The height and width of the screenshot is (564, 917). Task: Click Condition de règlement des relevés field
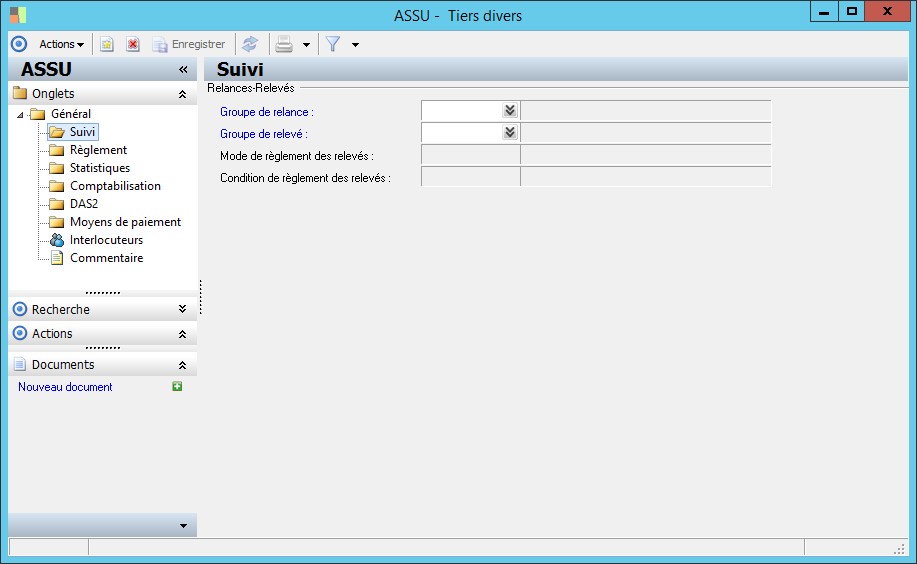point(471,177)
